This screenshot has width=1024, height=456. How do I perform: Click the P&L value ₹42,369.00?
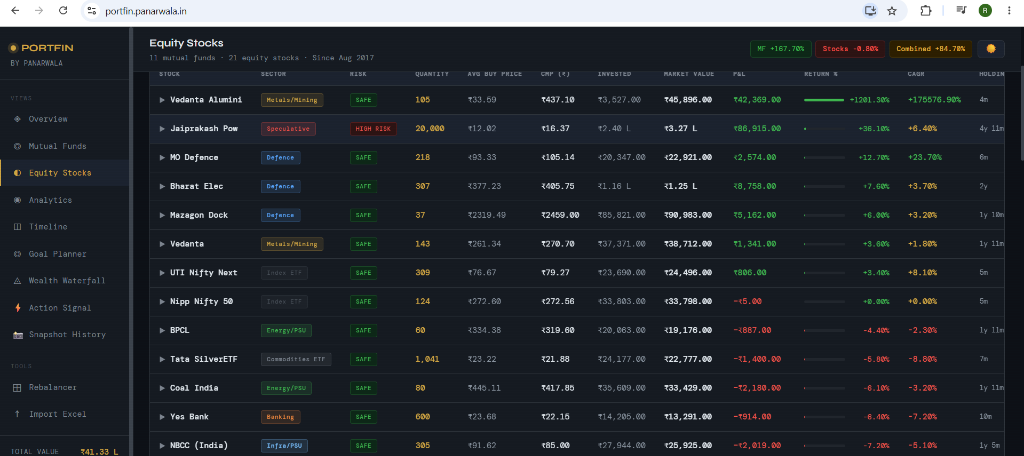click(x=757, y=100)
